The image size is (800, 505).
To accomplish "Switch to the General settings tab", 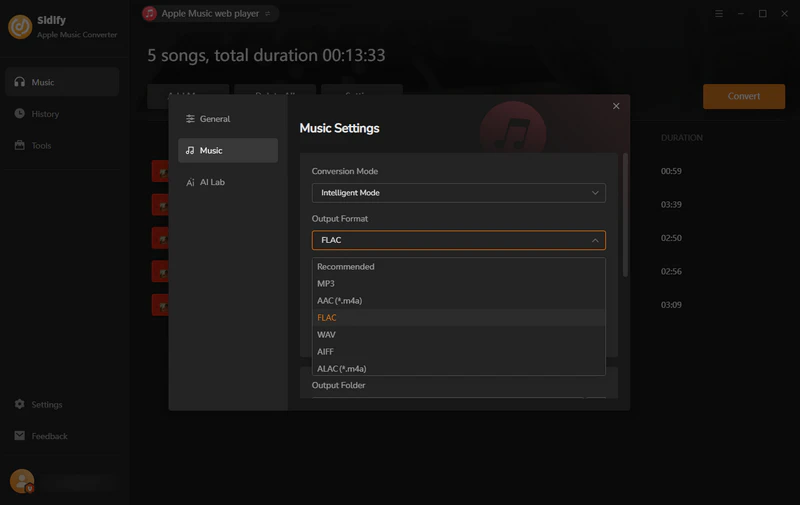I will (228, 119).
